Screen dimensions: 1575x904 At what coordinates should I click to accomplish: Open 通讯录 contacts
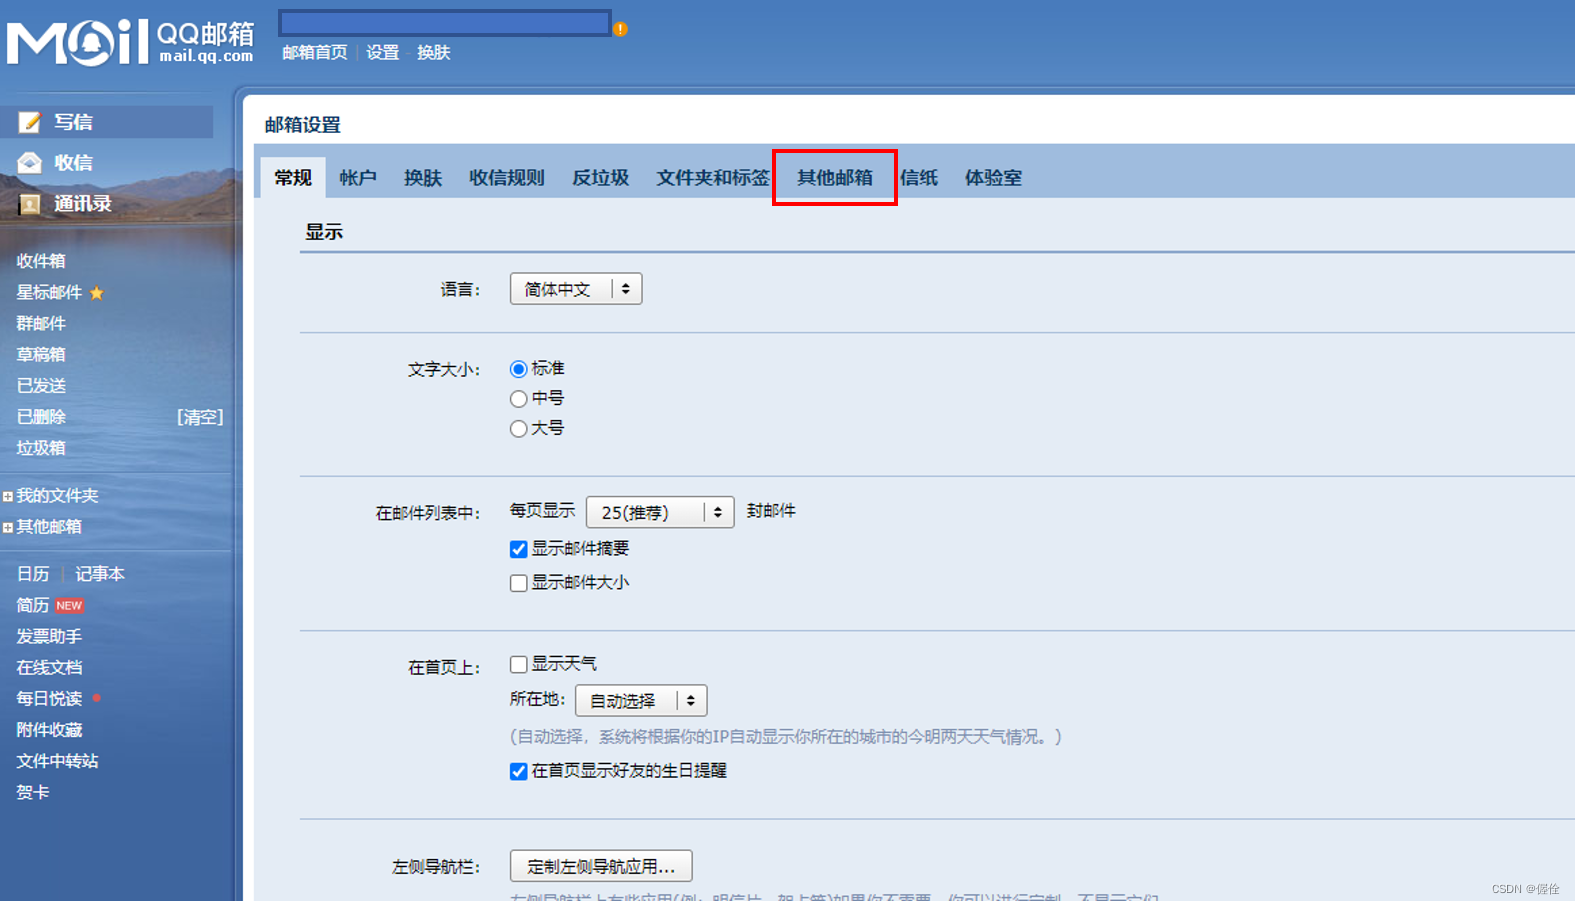(83, 204)
